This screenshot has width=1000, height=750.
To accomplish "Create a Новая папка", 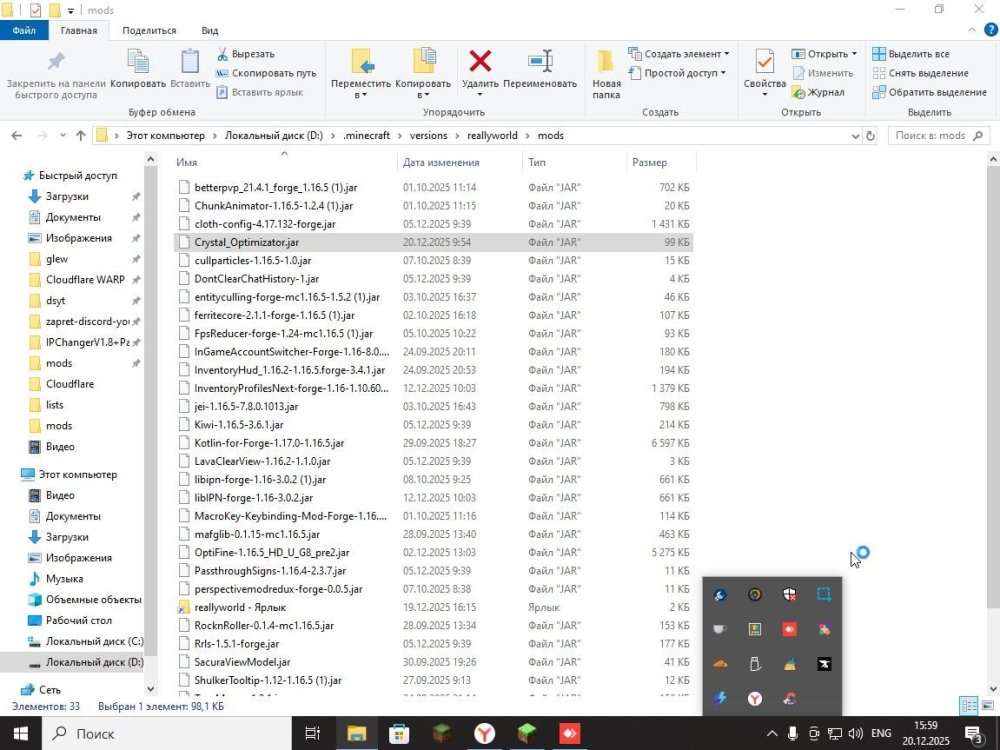I will [x=606, y=74].
